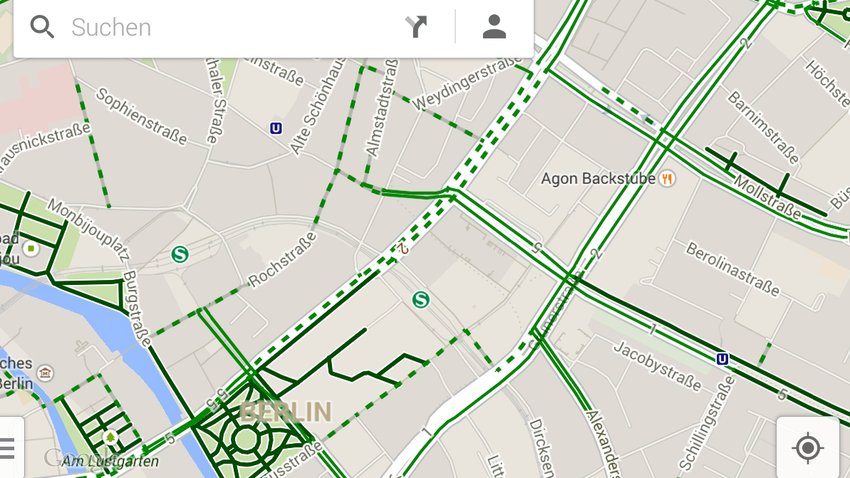Select the S-Bahn icon near Monbijouplatz
850x478 pixels.
click(179, 254)
